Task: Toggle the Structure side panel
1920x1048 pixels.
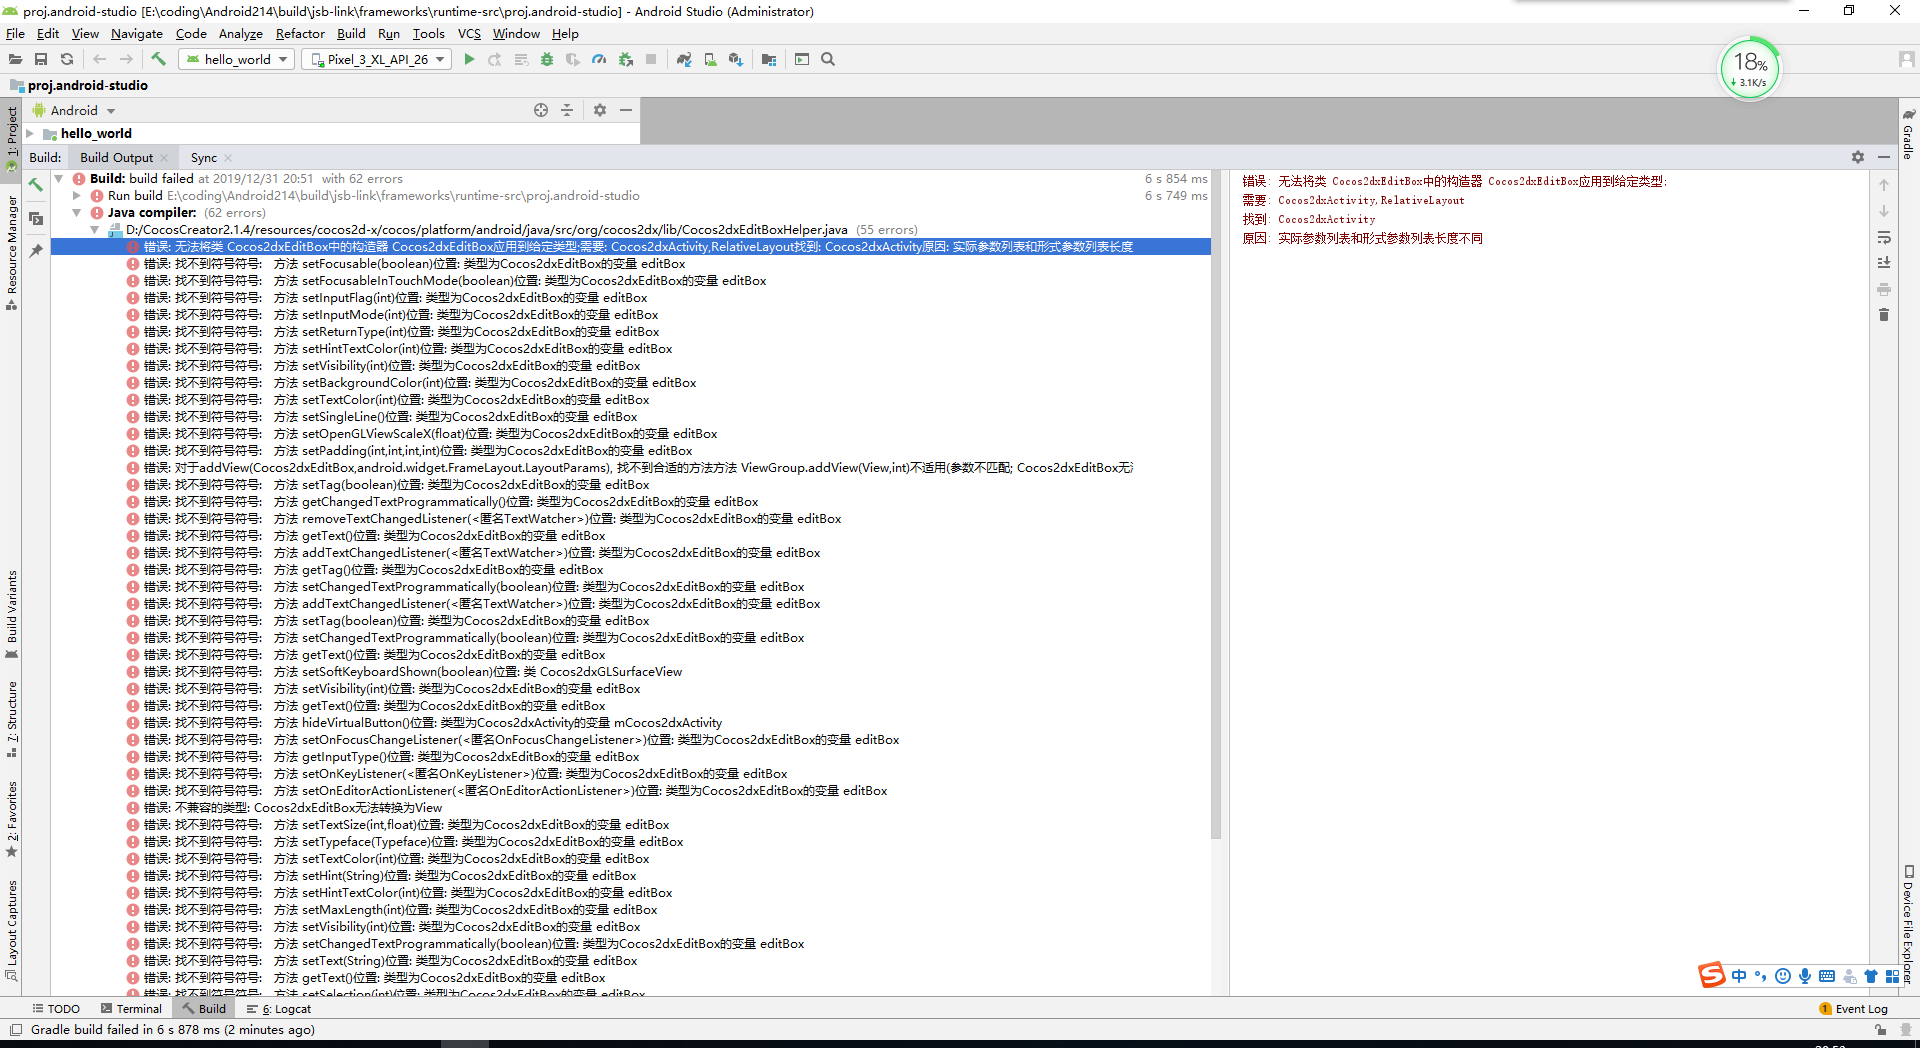Action: coord(12,718)
